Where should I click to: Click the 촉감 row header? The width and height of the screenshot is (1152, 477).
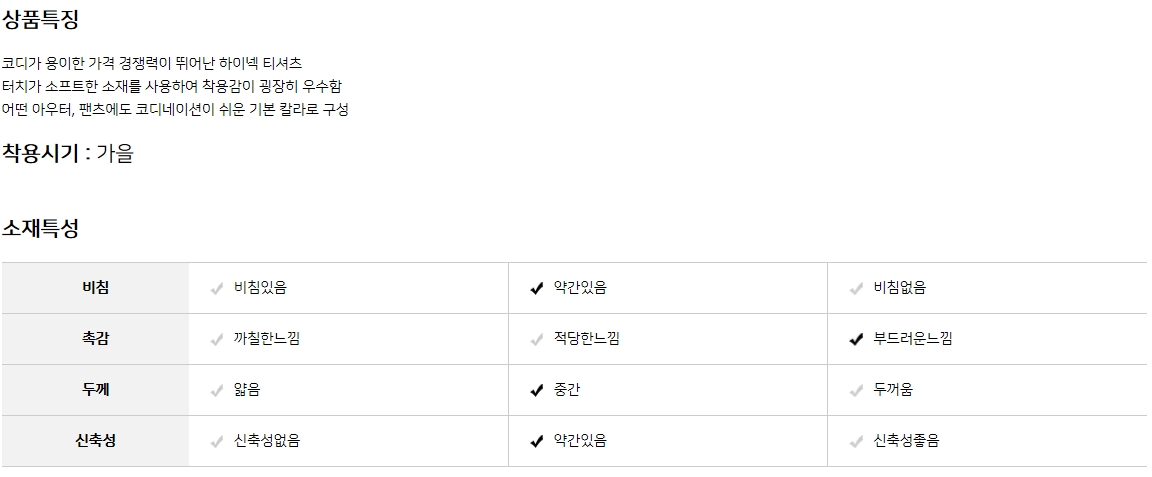tap(96, 339)
